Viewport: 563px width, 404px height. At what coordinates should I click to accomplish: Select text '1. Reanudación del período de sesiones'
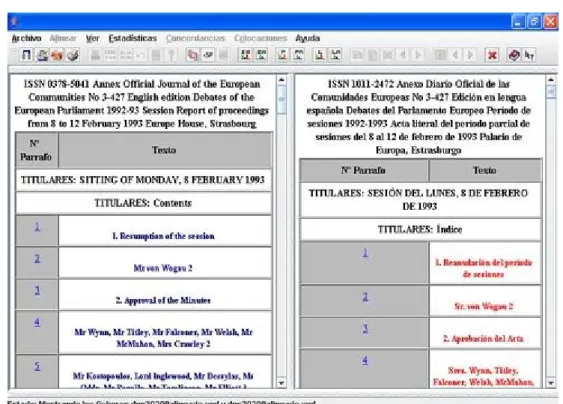[x=483, y=268]
